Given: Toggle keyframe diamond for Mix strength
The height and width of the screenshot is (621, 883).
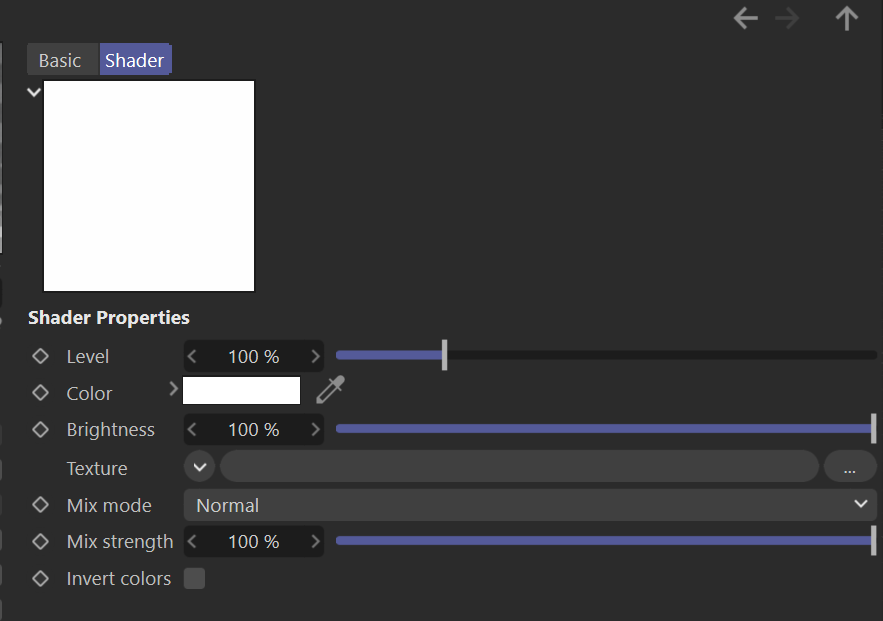Looking at the screenshot, I should point(41,541).
